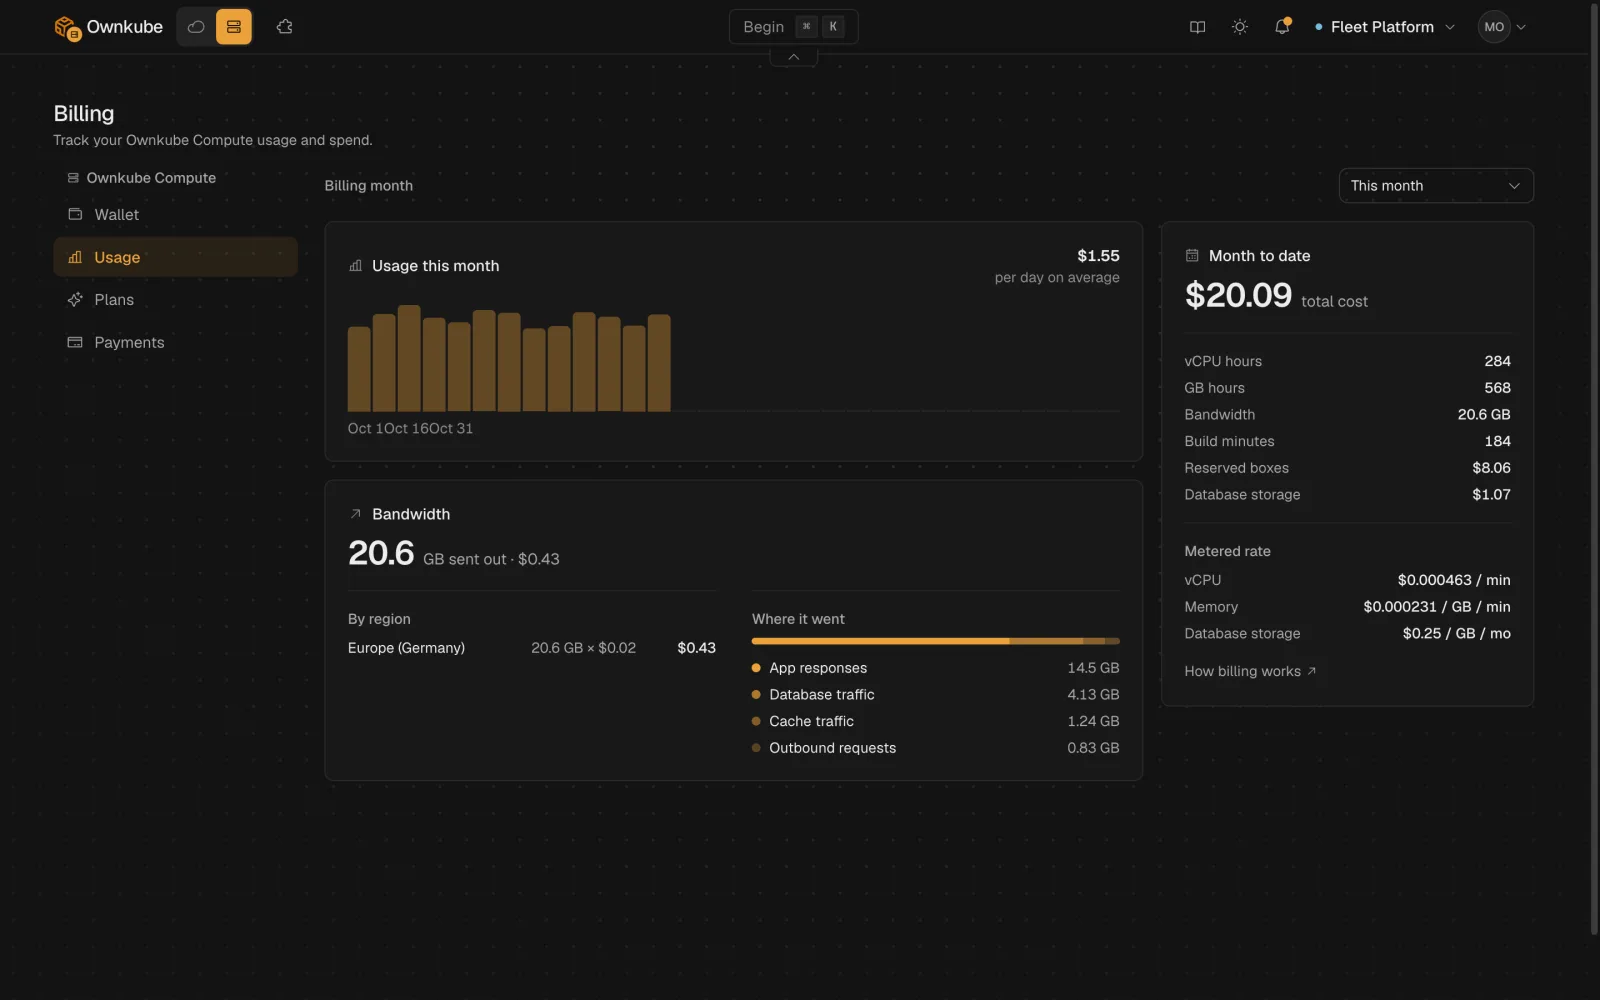Click the Payments card icon
Screen dimensions: 1600x1000
[x=75, y=342]
